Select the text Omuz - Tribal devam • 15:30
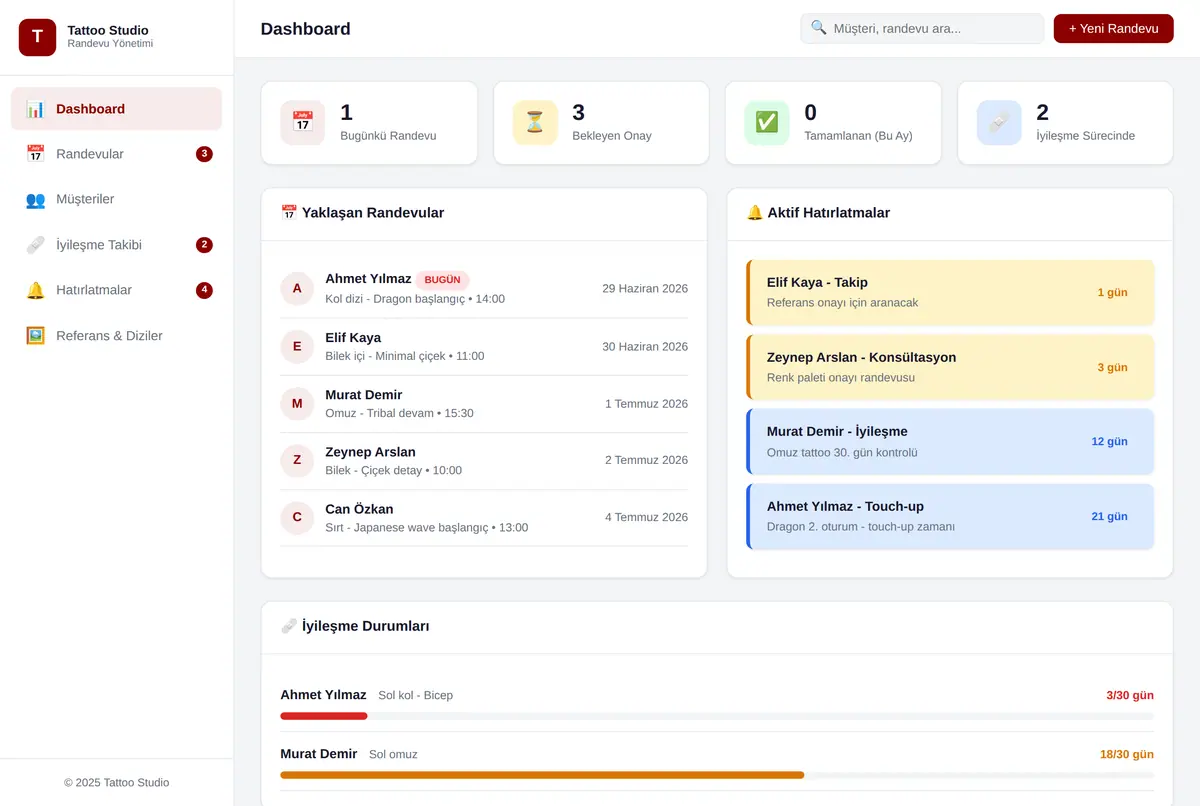Screen dimensions: 1200x806 click(400, 413)
